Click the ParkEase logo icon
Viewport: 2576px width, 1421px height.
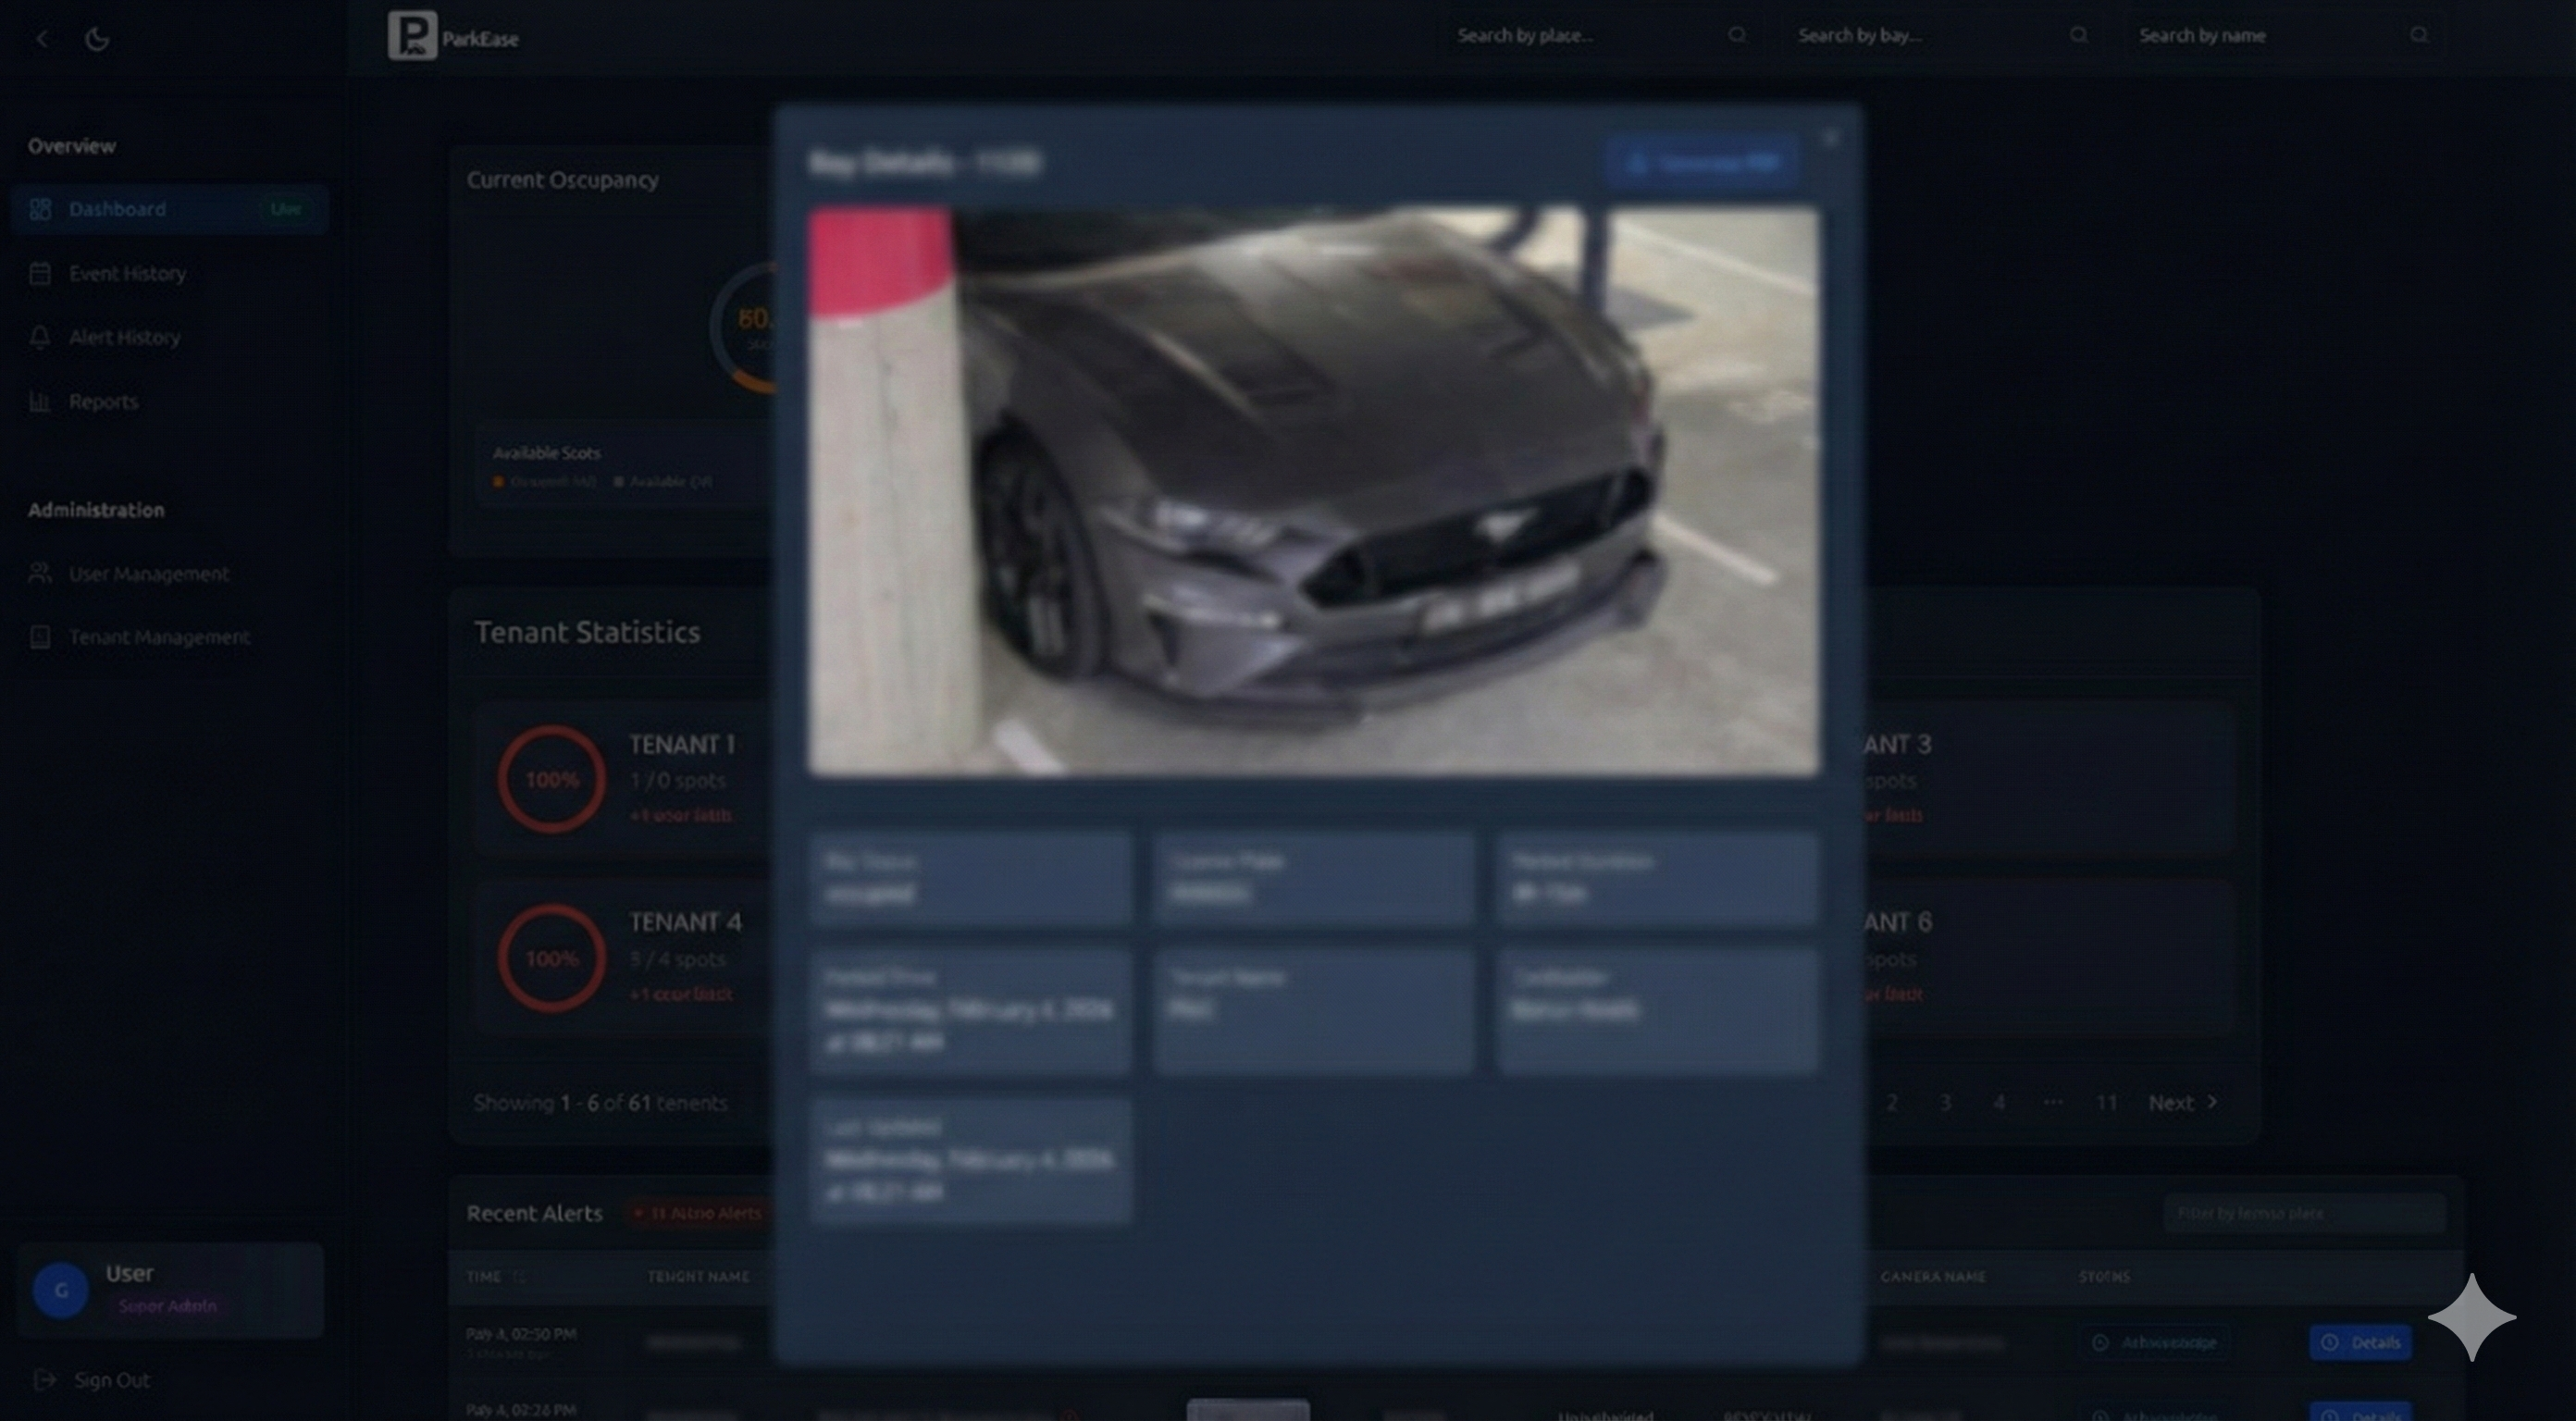click(x=411, y=37)
